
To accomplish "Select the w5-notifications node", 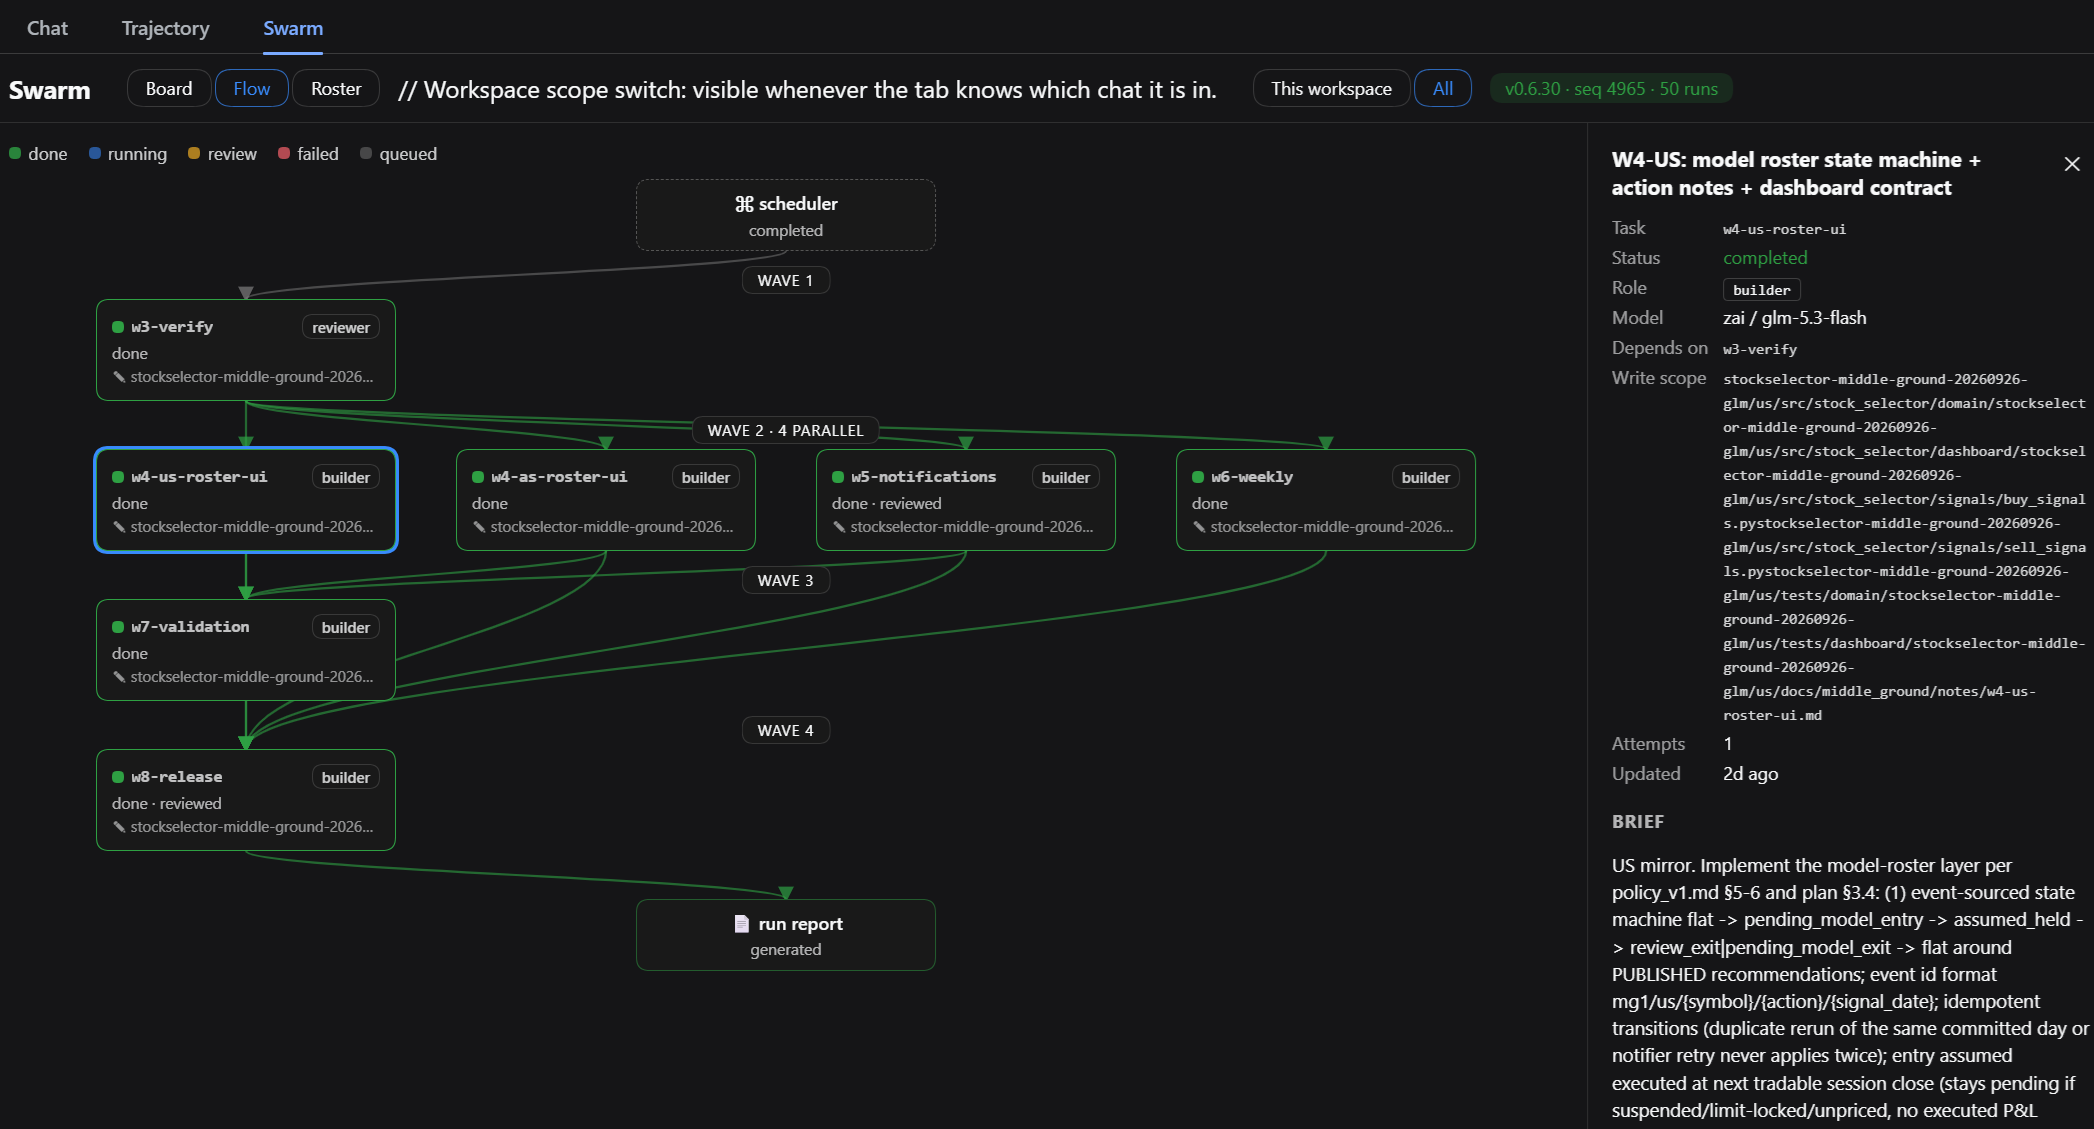I will coord(966,500).
